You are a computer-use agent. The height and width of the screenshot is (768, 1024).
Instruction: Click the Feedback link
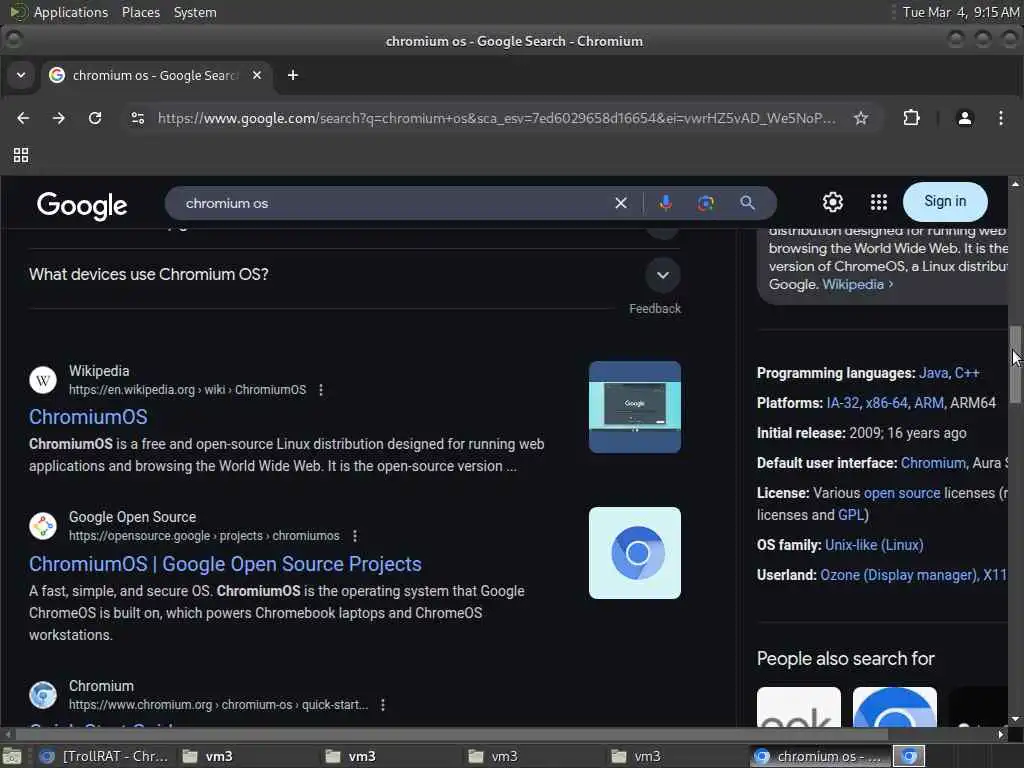[x=655, y=309]
